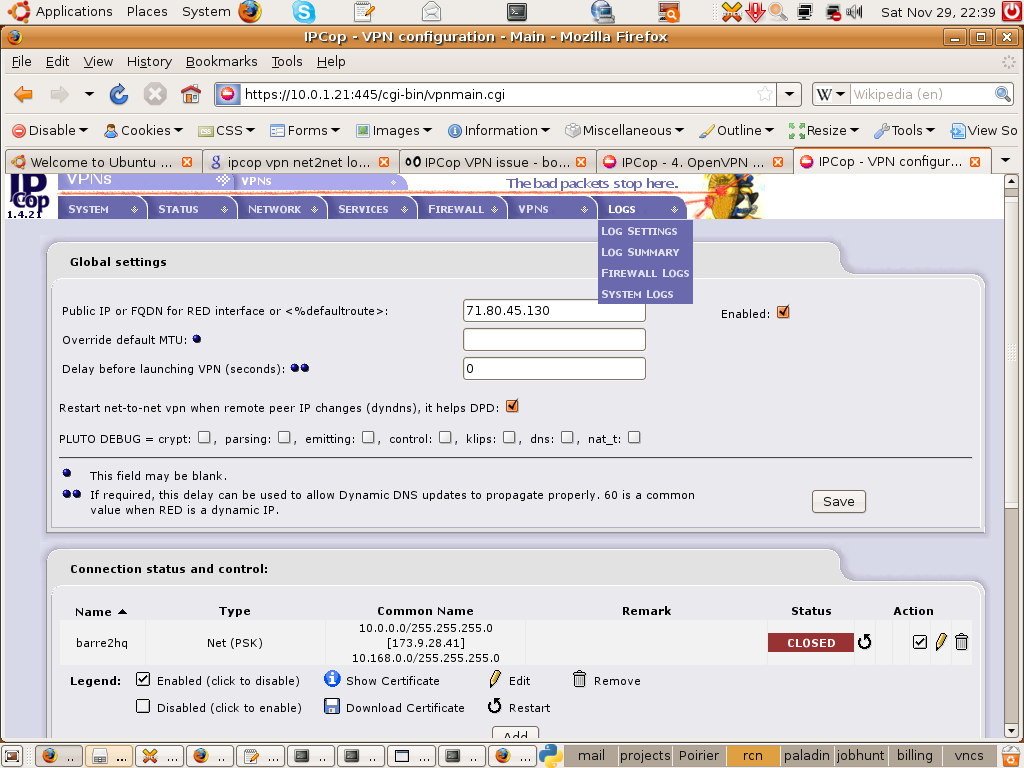The height and width of the screenshot is (768, 1024).
Task: Bookmark page with the star icon
Action: click(x=765, y=94)
